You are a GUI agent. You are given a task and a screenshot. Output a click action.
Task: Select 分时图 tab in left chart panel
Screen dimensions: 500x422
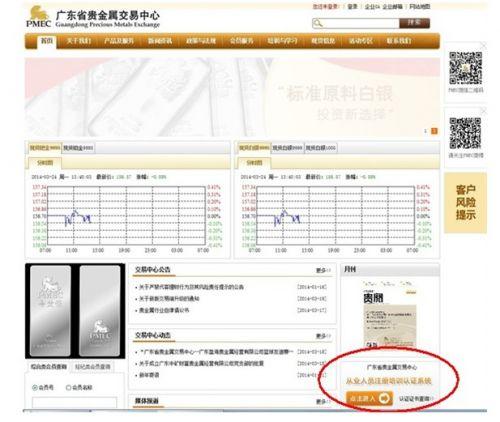45,163
